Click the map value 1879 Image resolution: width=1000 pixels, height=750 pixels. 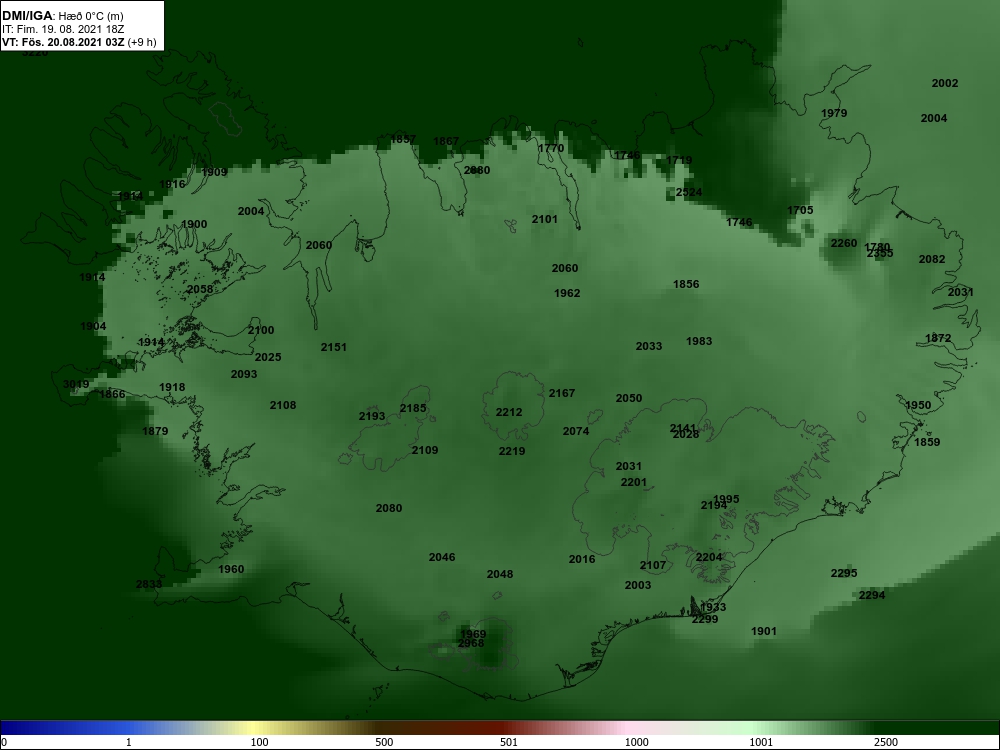[155, 431]
